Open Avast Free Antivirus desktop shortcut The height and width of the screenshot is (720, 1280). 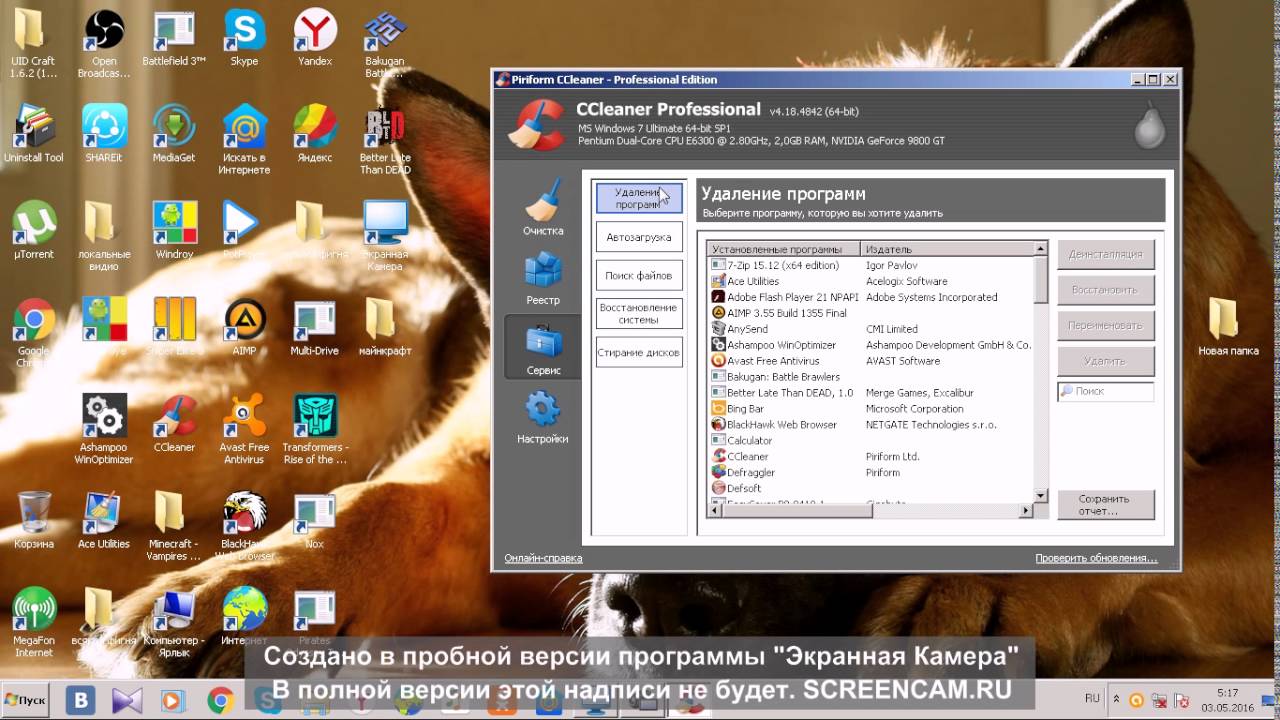click(x=244, y=428)
